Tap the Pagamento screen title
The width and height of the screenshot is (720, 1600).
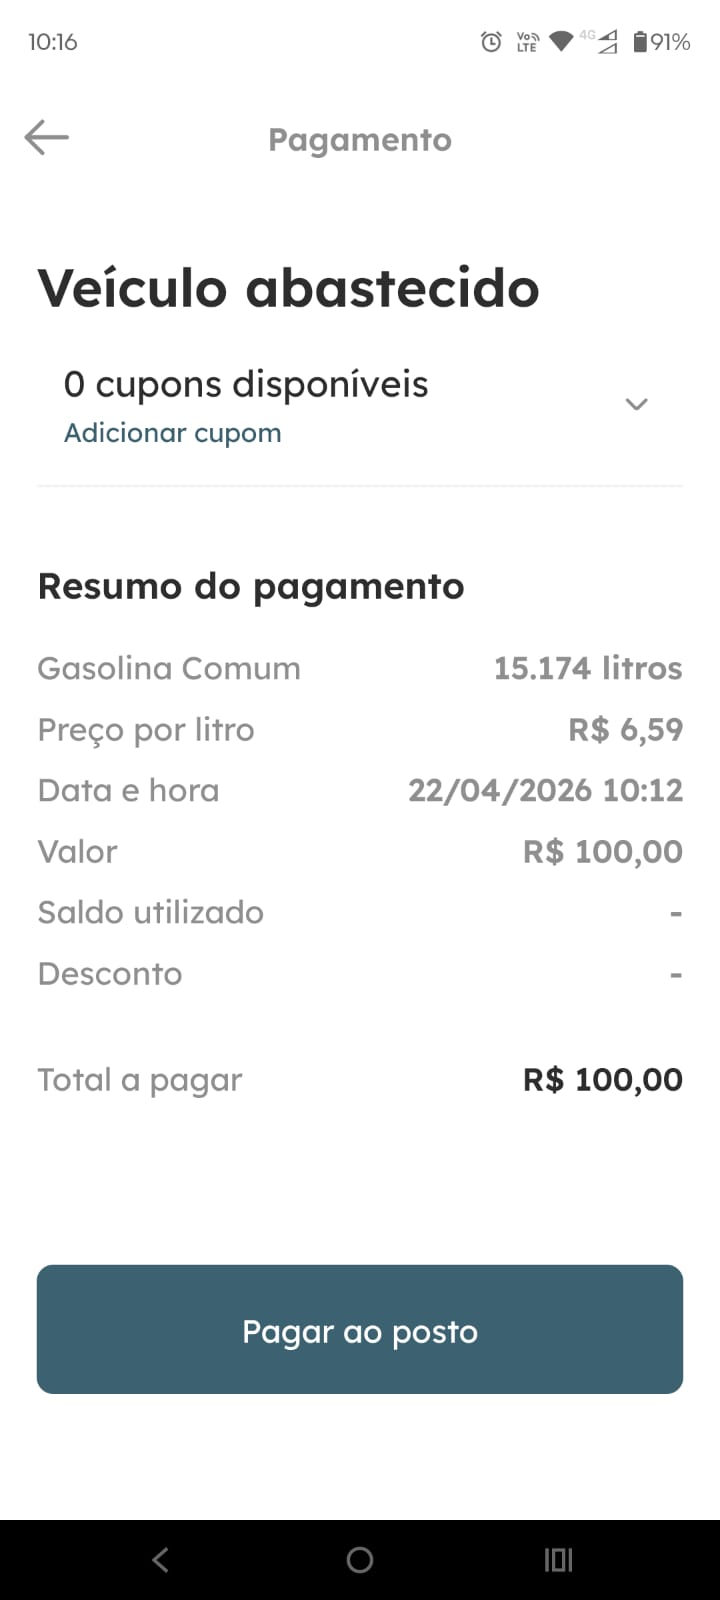tap(360, 140)
